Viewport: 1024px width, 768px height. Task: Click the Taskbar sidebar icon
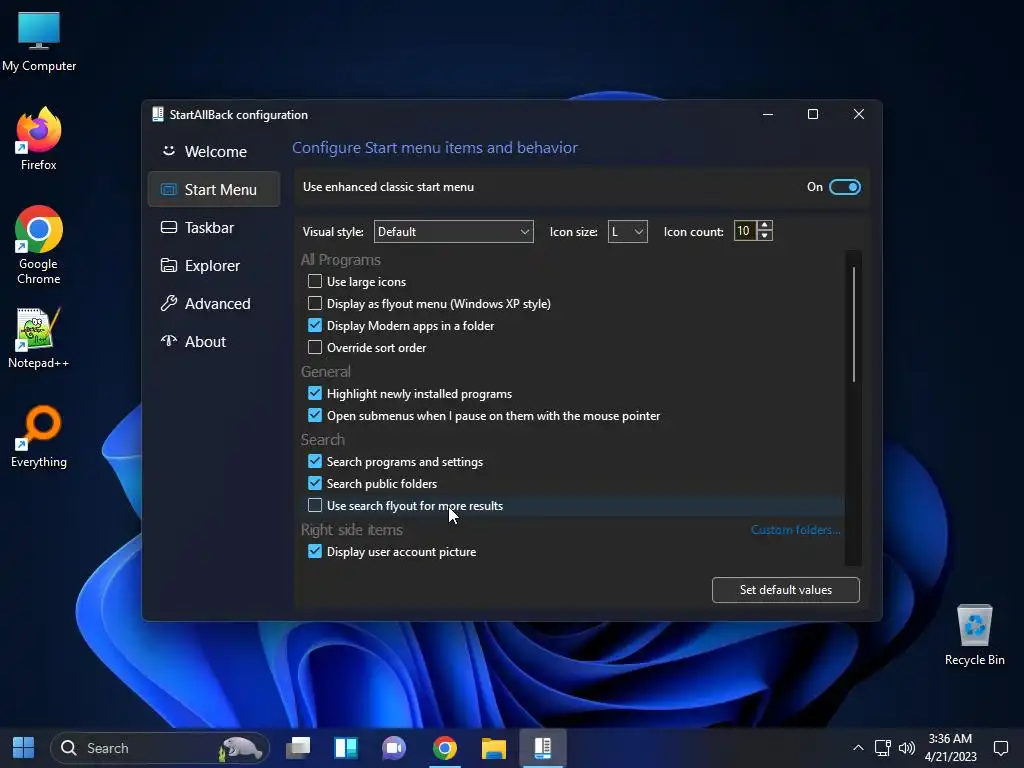[x=168, y=227]
